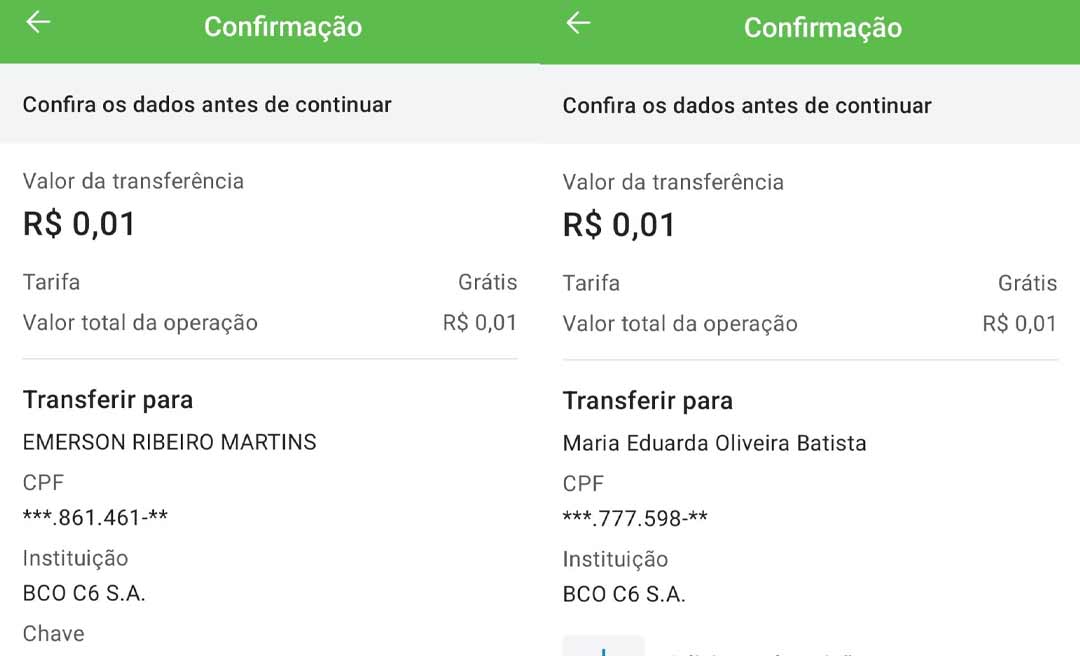The height and width of the screenshot is (656, 1080).
Task: Click the institution BCO C6 S.A. on the right
Action: point(626,593)
